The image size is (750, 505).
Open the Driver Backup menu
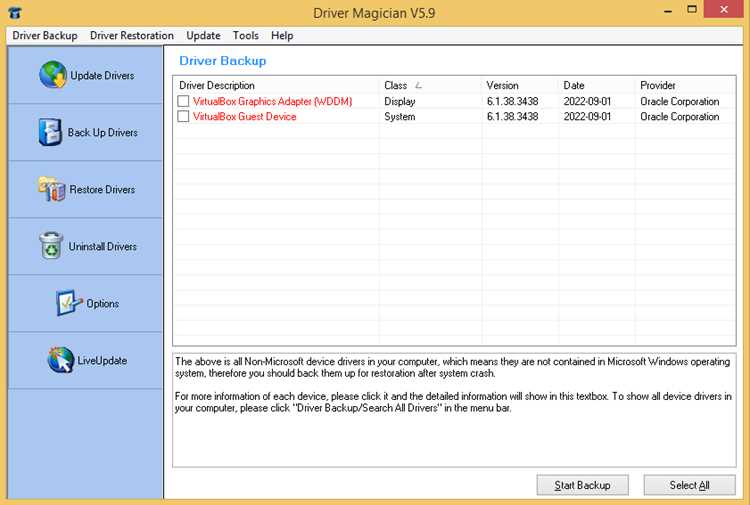pos(45,35)
